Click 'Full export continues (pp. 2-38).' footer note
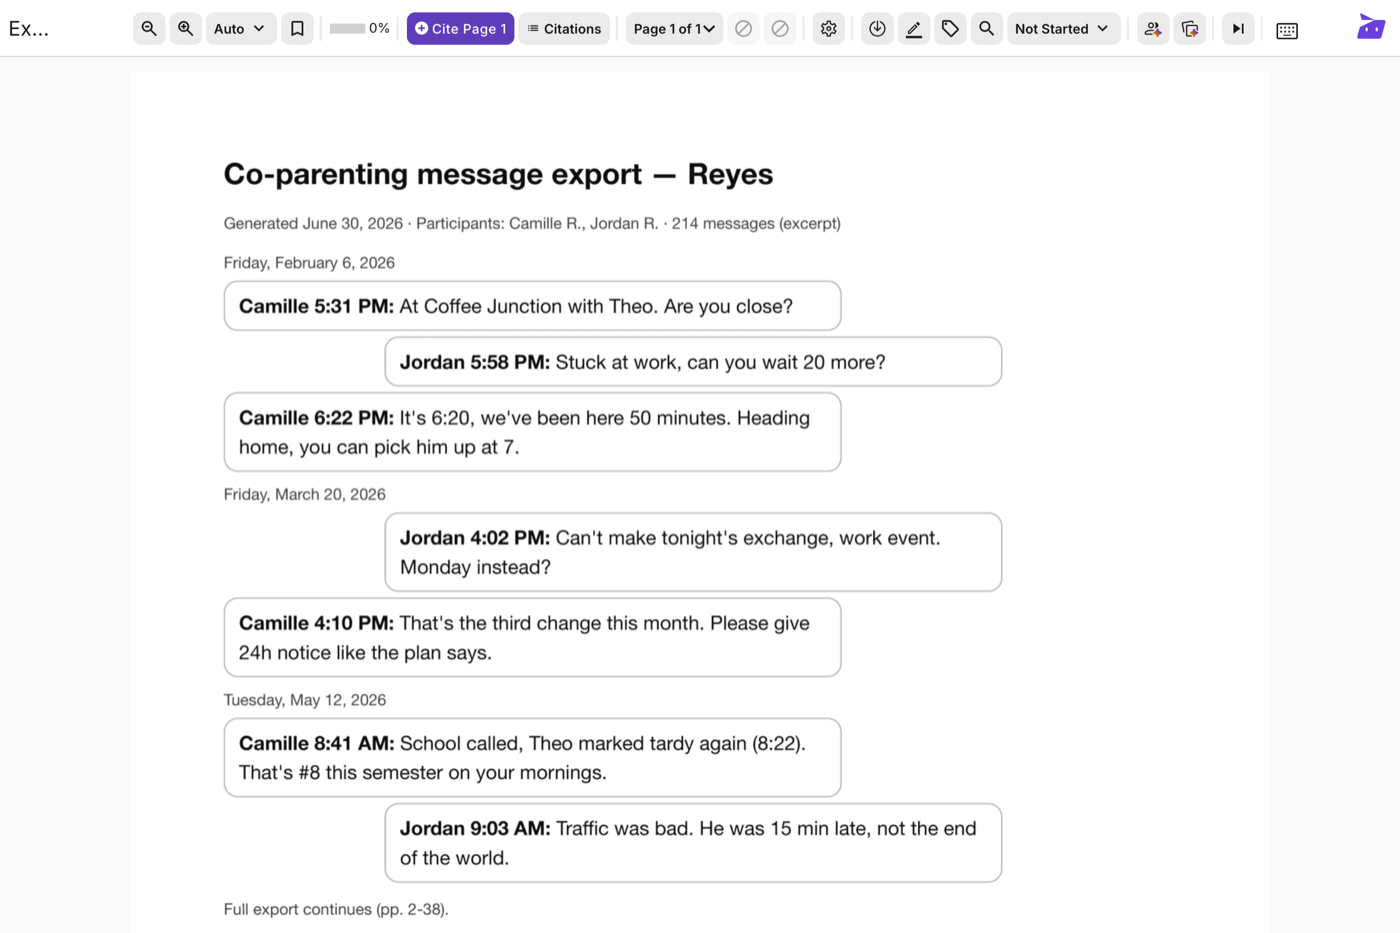The height and width of the screenshot is (933, 1400). click(336, 909)
